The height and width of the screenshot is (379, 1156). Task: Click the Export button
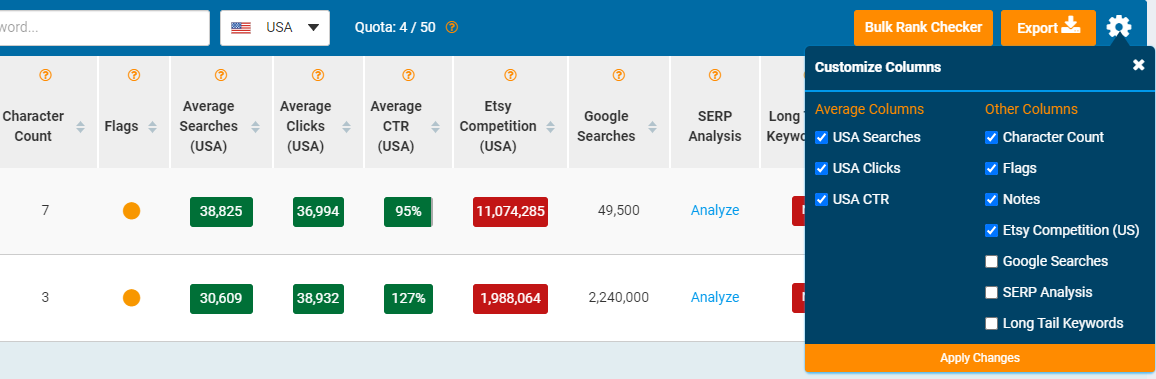tap(1048, 28)
